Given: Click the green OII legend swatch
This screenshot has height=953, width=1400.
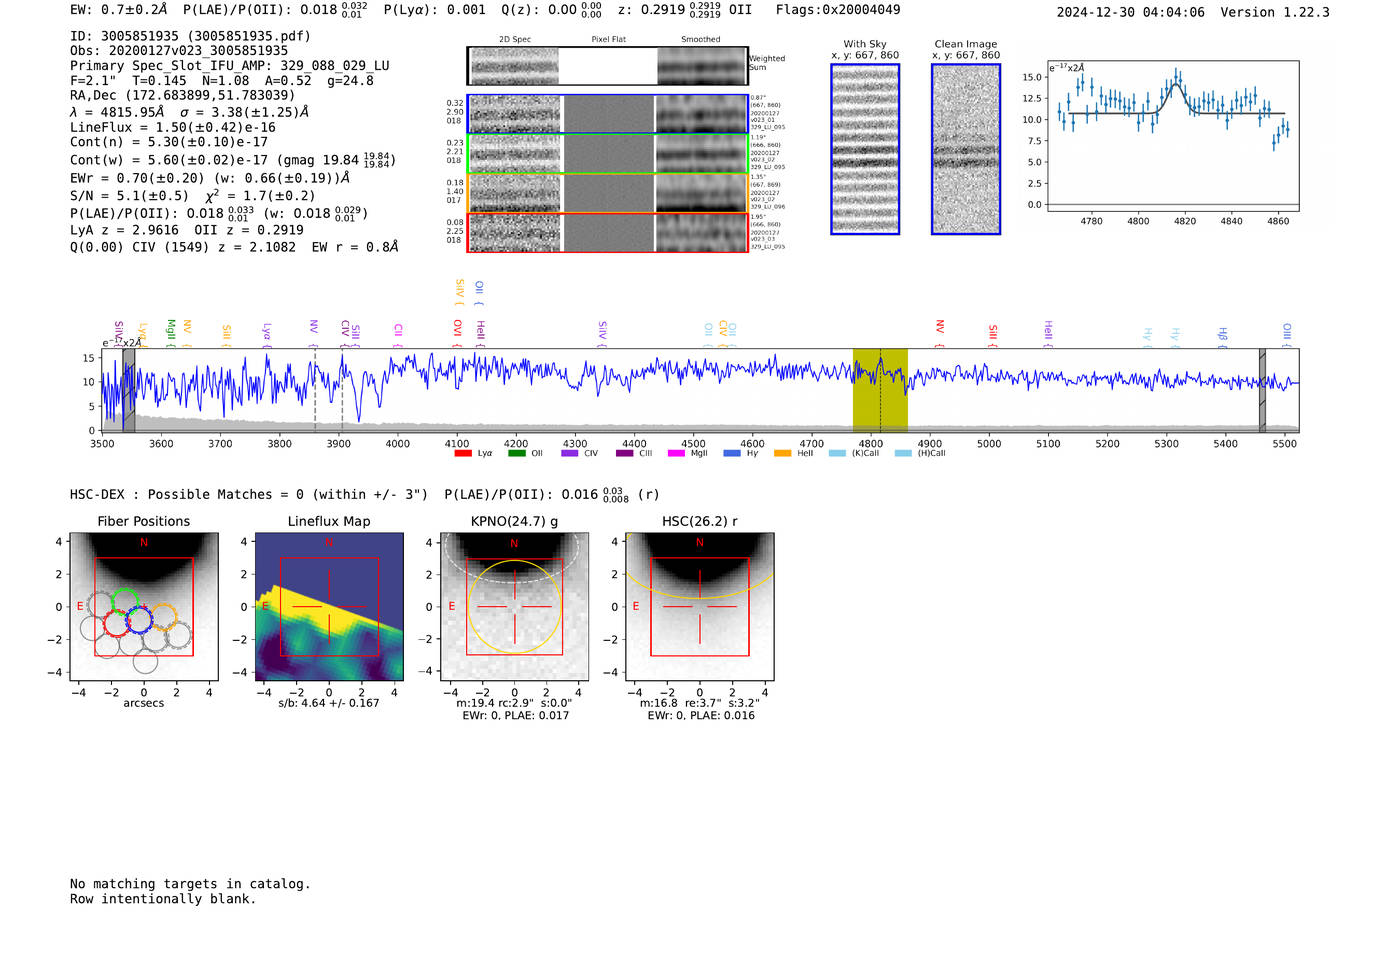Looking at the screenshot, I should [516, 454].
